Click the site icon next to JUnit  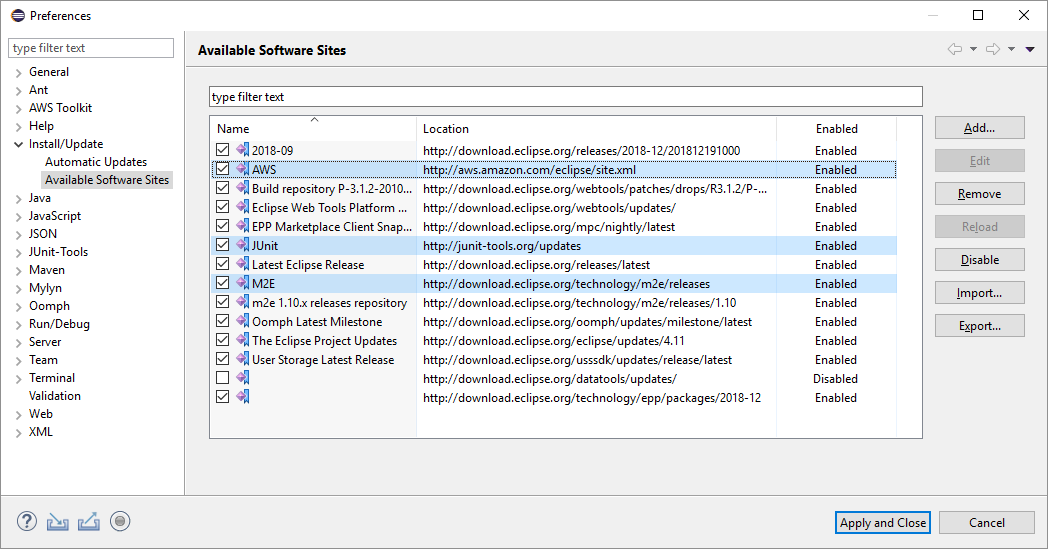pos(242,246)
